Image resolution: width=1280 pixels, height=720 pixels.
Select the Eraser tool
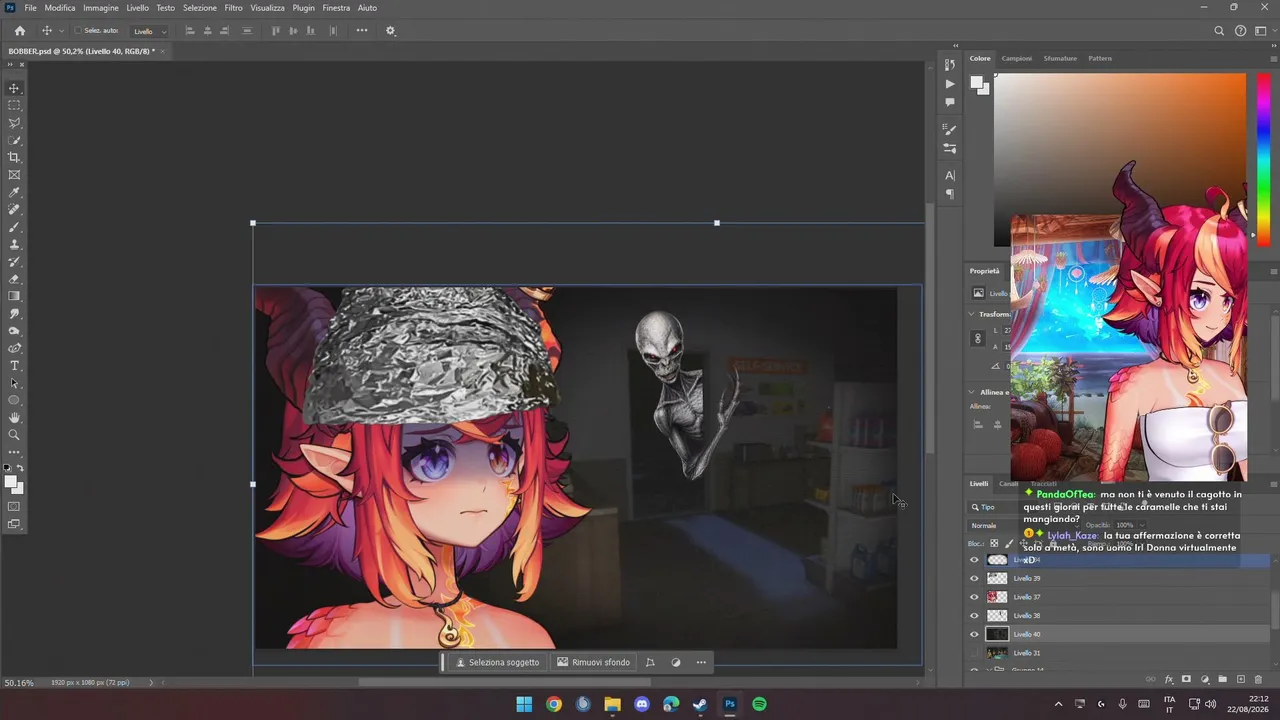click(14, 279)
